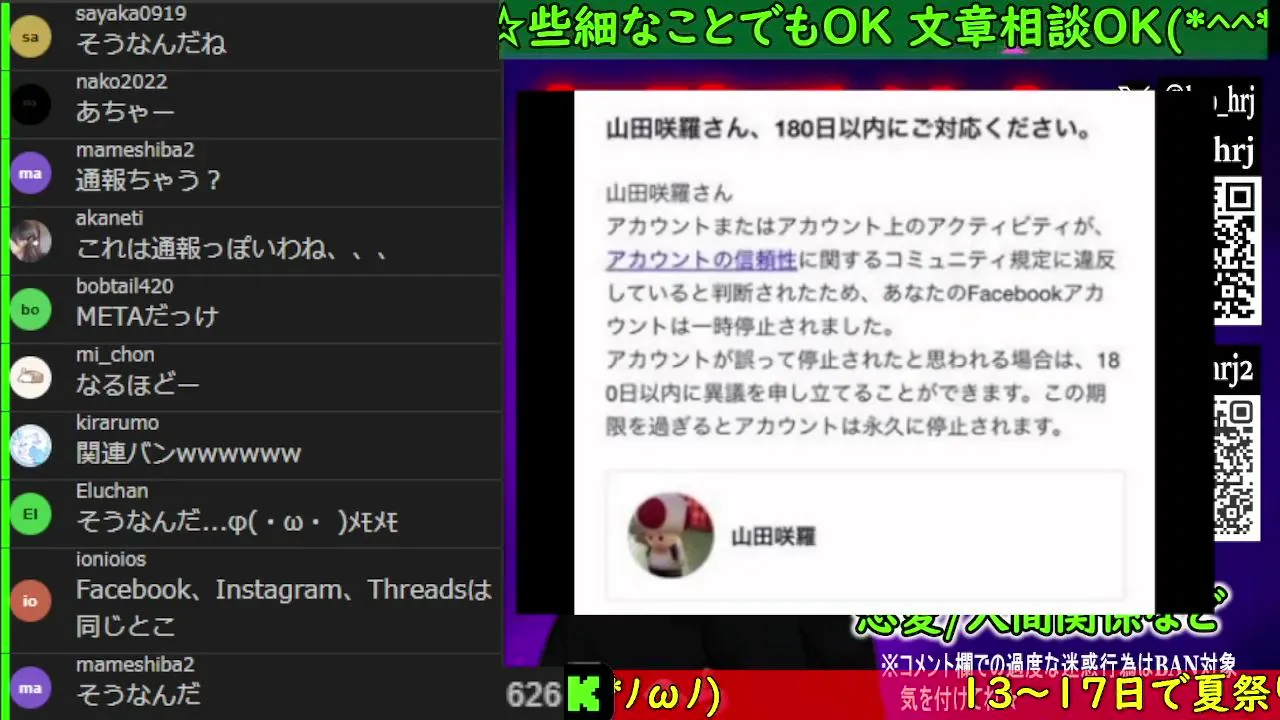Click the viewer count '626'

(533, 694)
